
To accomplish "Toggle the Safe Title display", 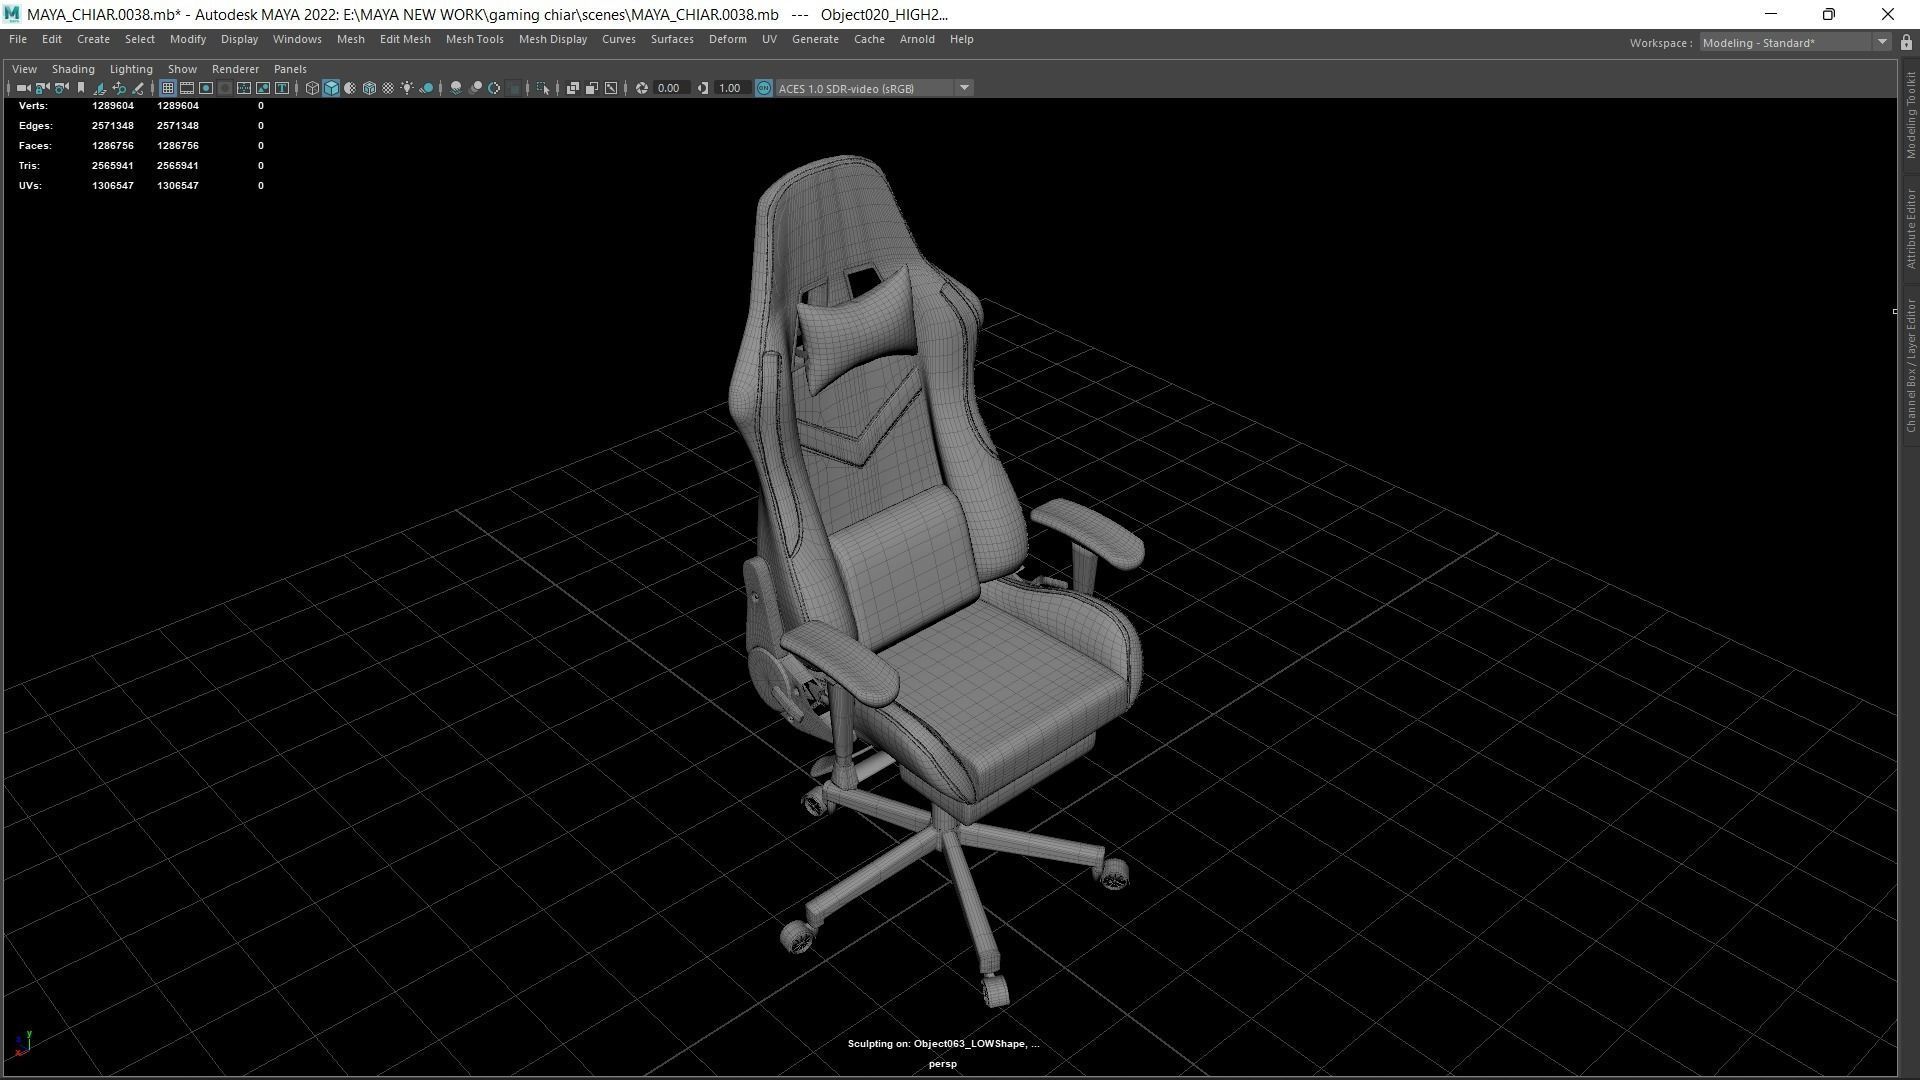I will click(282, 88).
